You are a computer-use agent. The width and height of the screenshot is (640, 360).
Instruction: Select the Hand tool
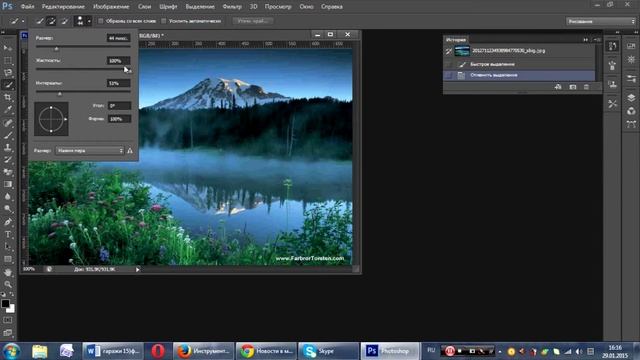tap(8, 272)
